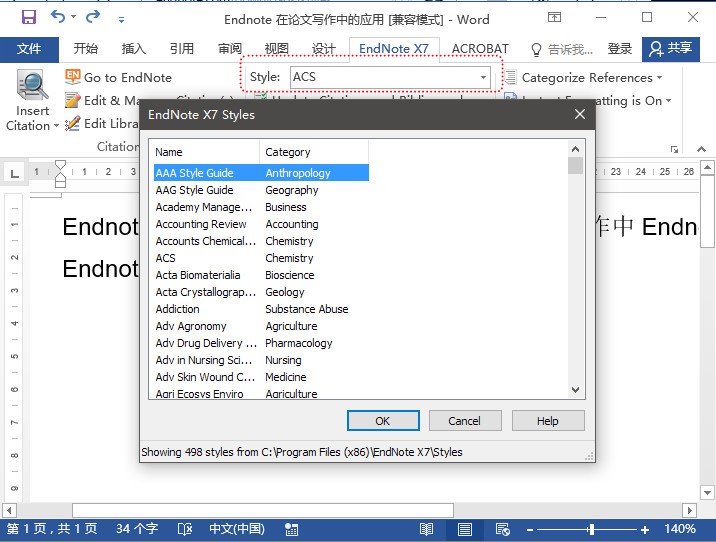Click the Go to EndNote icon

73,77
